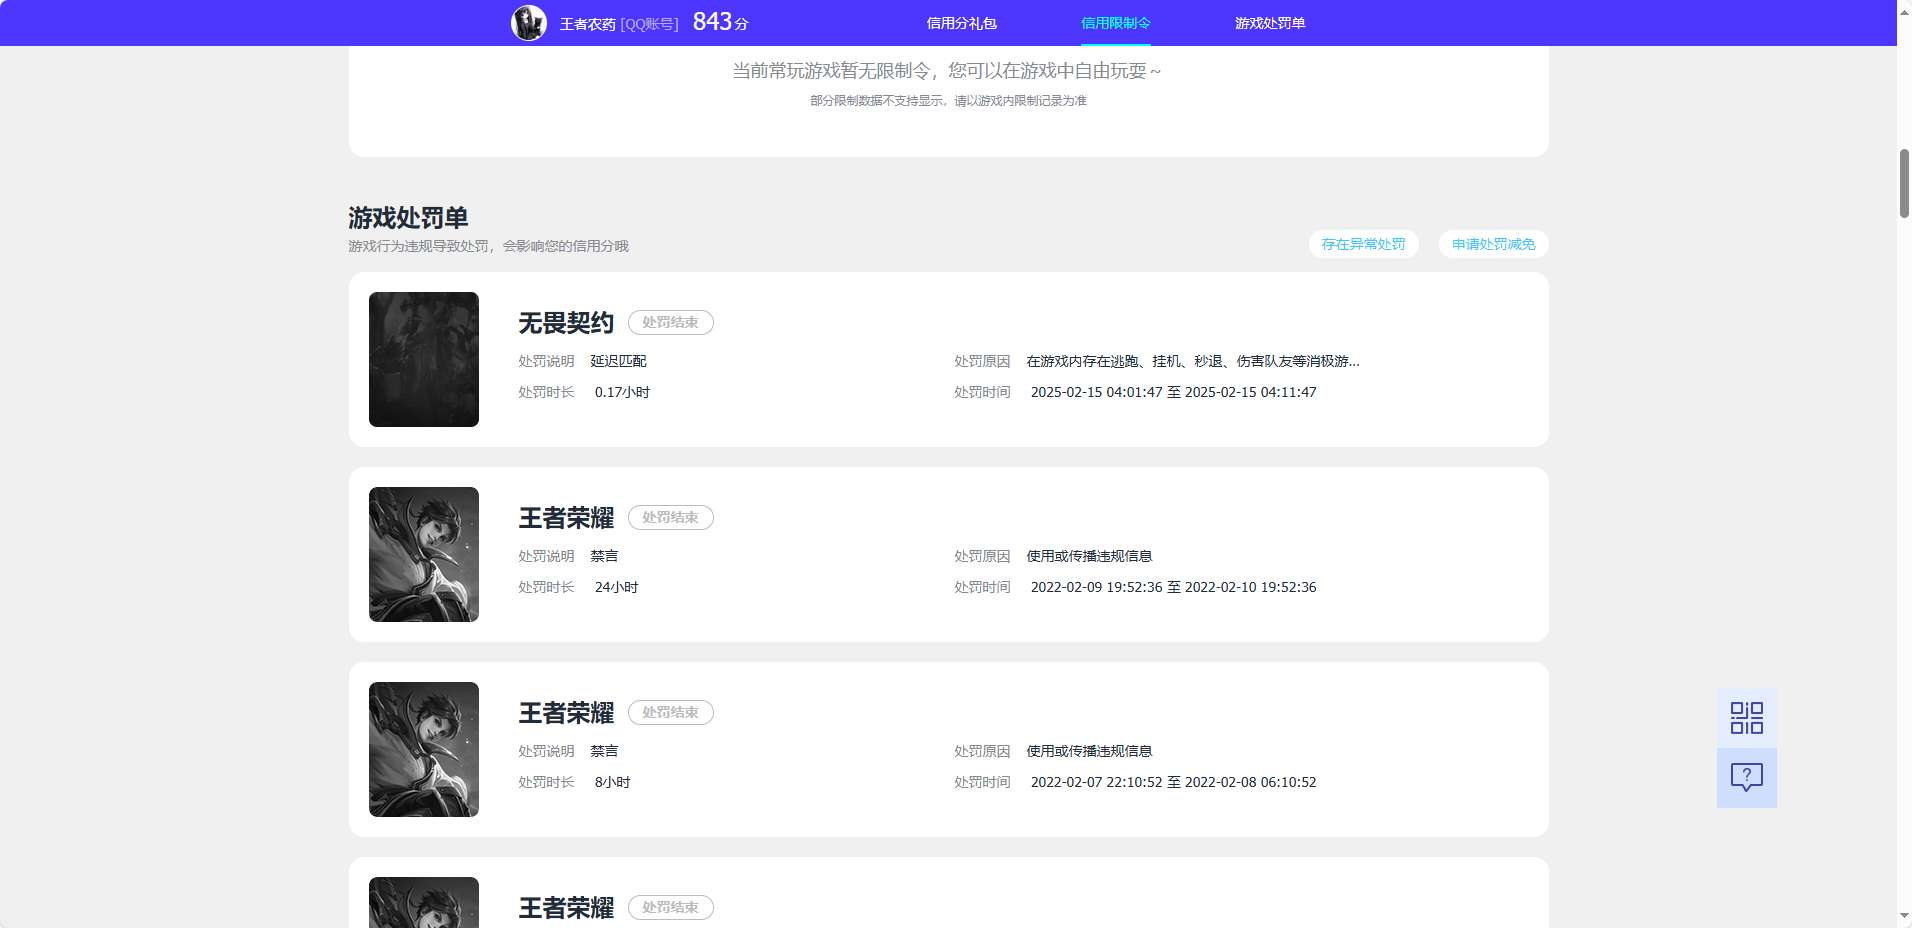This screenshot has height=928, width=1912.
Task: Open 信用分礼包 tab
Action: (x=961, y=23)
